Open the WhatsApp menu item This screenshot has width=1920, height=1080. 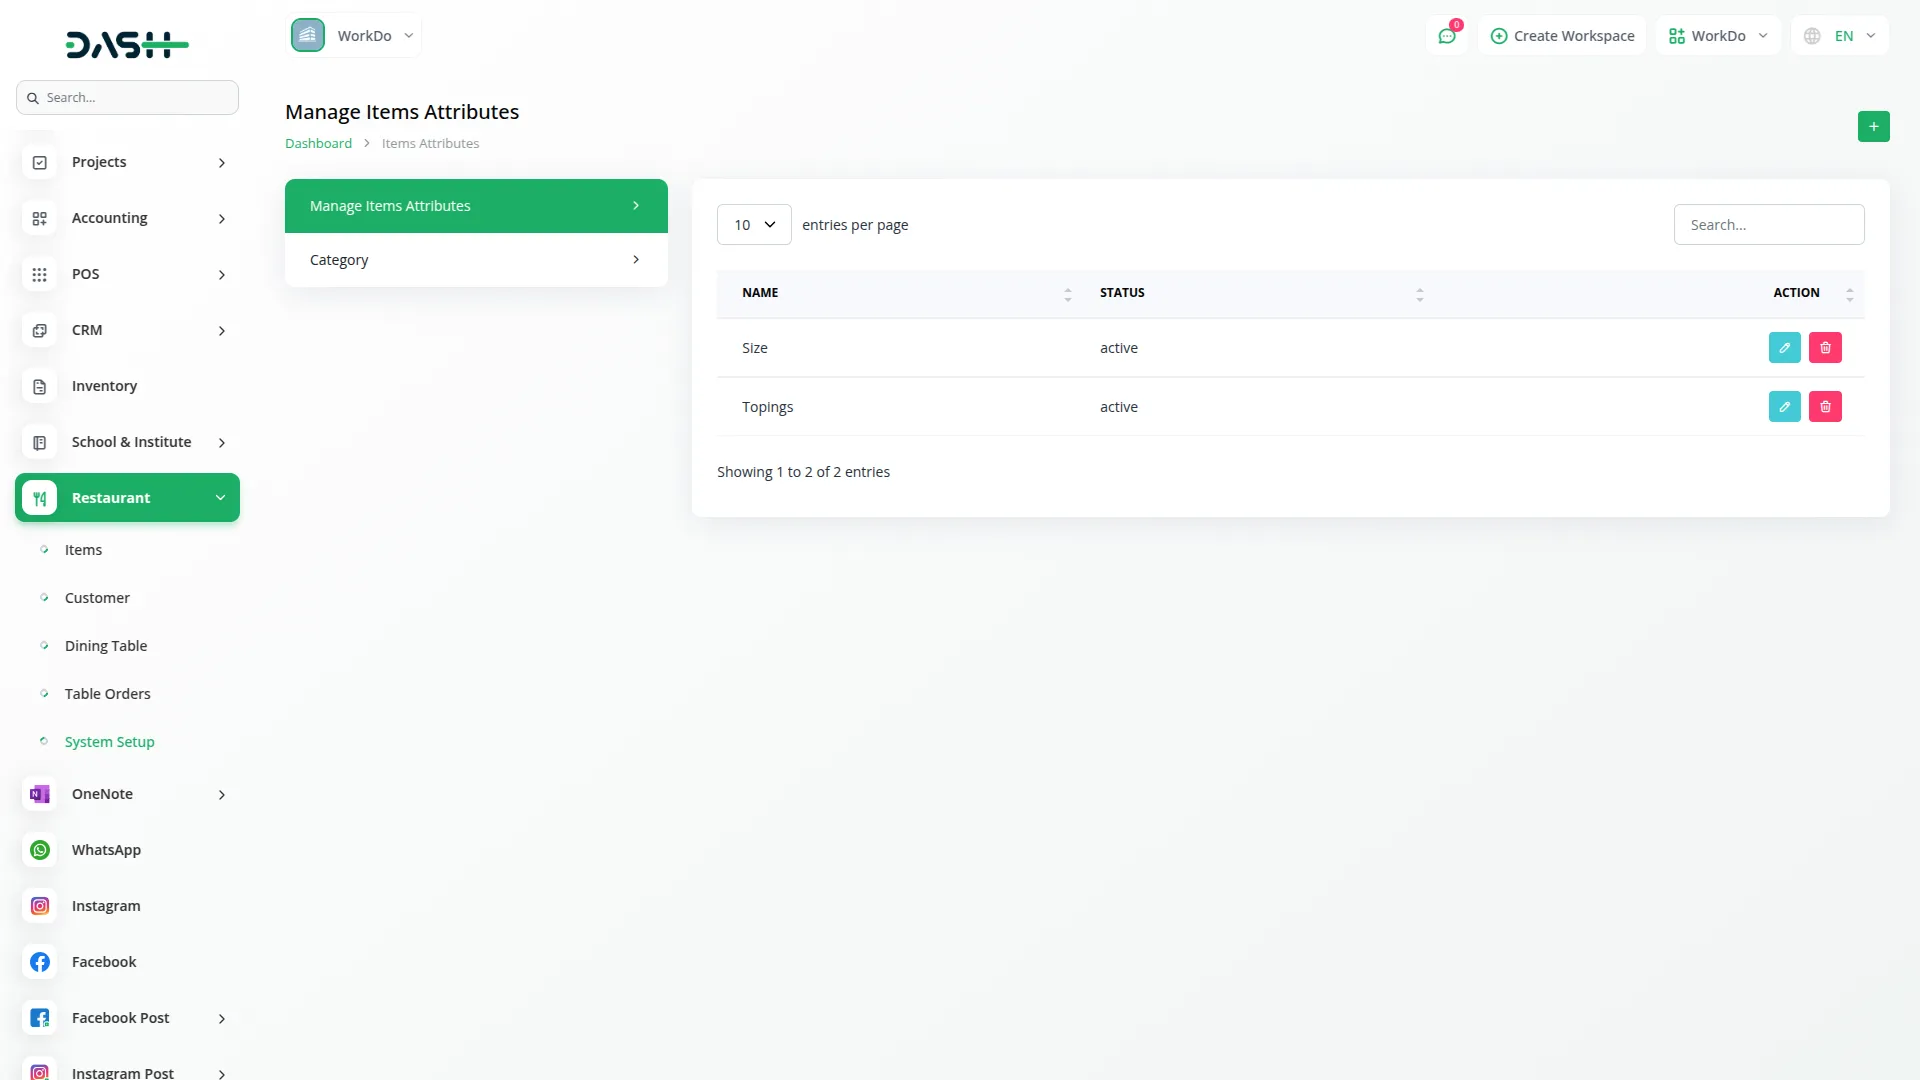(x=128, y=850)
